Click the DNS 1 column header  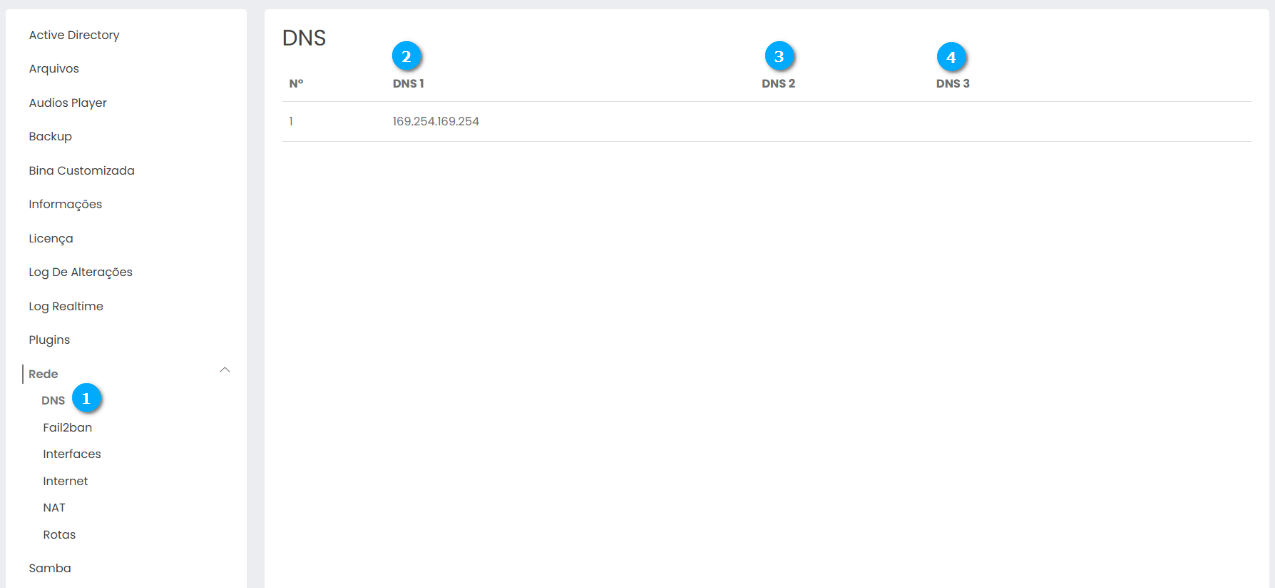pos(408,84)
